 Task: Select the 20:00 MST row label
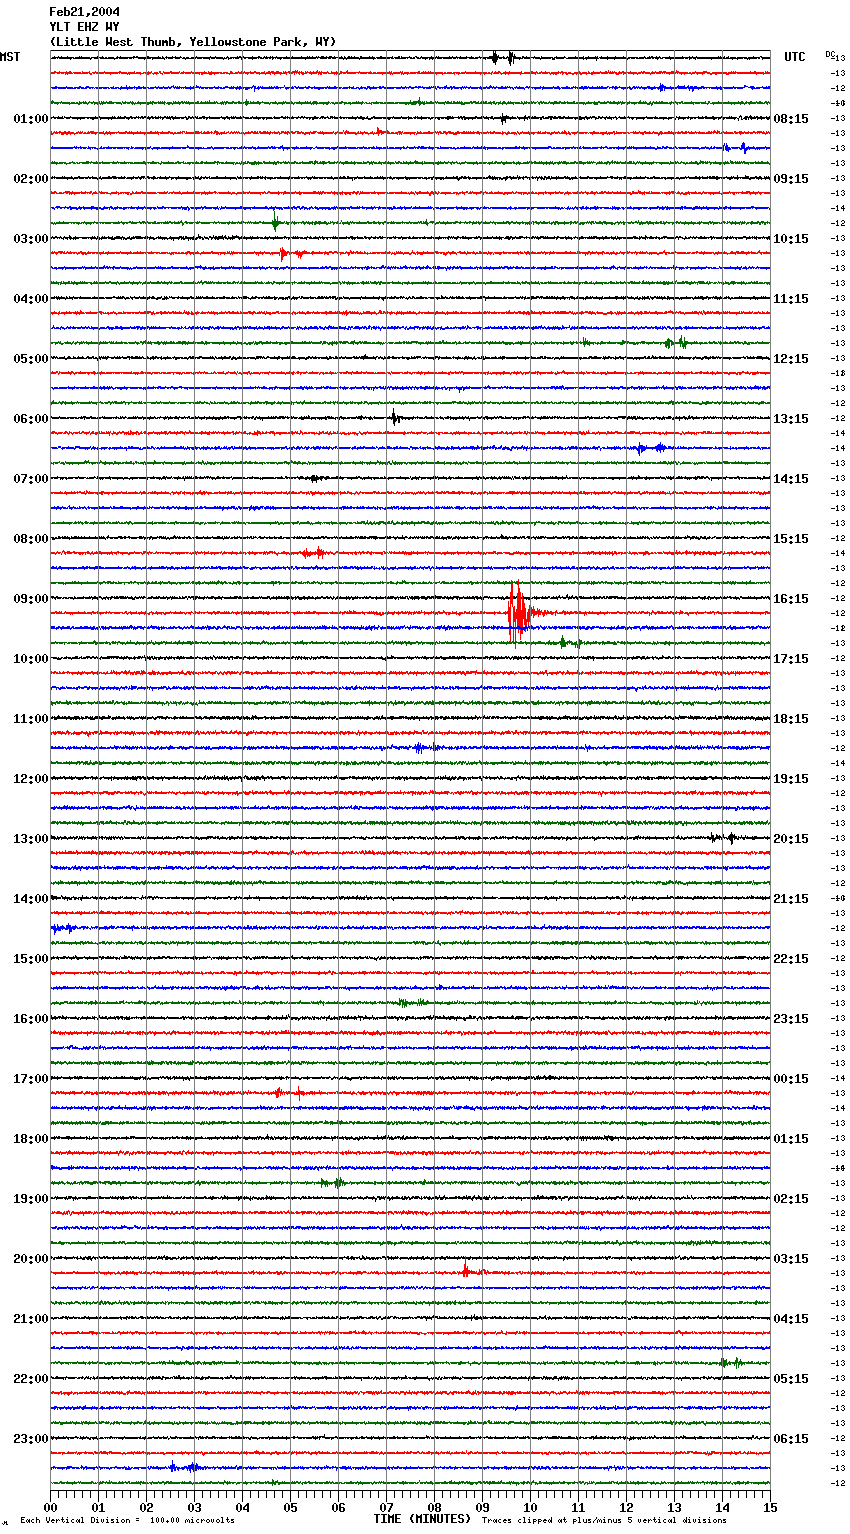point(31,1259)
